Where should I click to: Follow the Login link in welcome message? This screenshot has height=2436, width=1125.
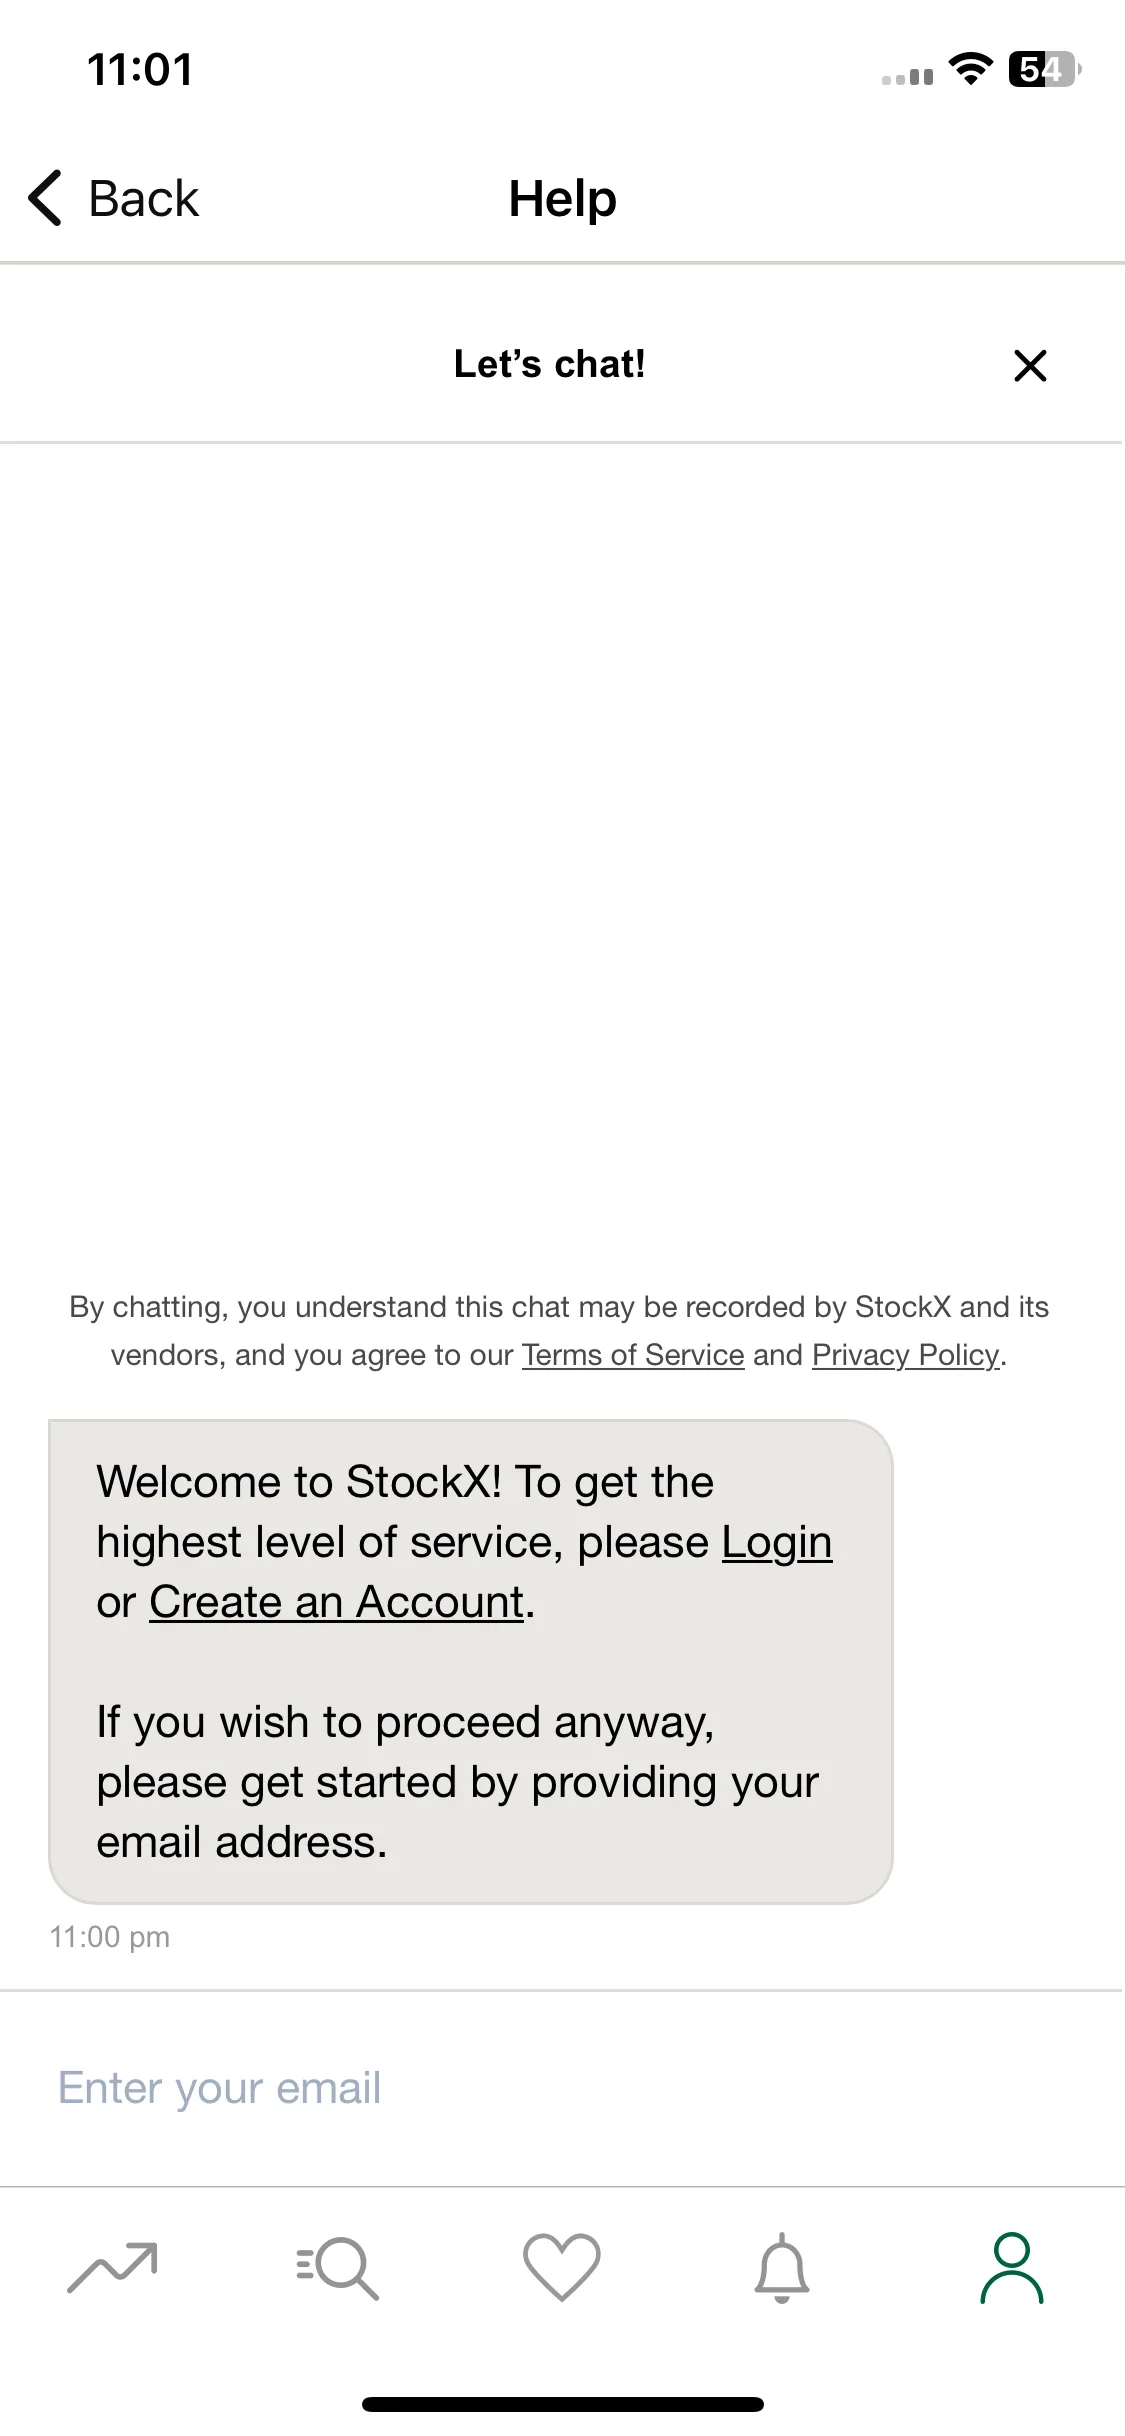click(x=777, y=1542)
